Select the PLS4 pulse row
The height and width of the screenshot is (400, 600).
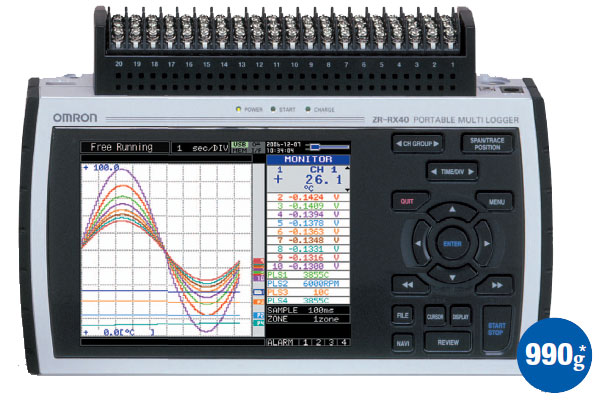click(x=308, y=300)
